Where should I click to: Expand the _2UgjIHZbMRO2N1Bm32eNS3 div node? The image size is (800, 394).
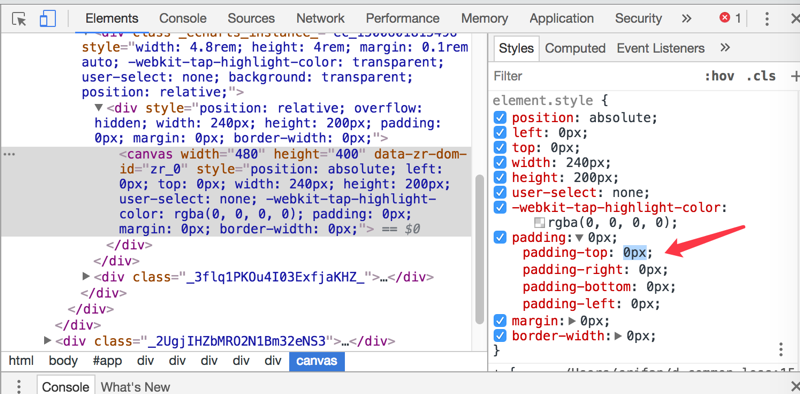pyautogui.click(x=48, y=340)
